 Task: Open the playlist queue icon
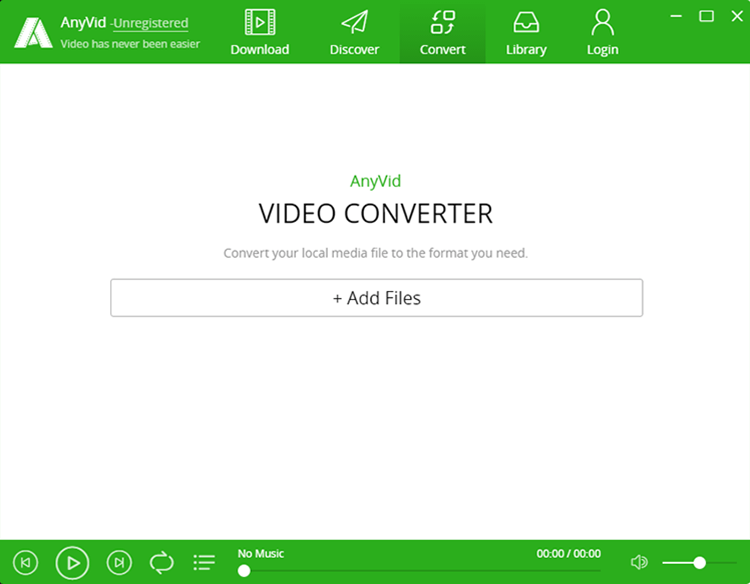point(204,562)
